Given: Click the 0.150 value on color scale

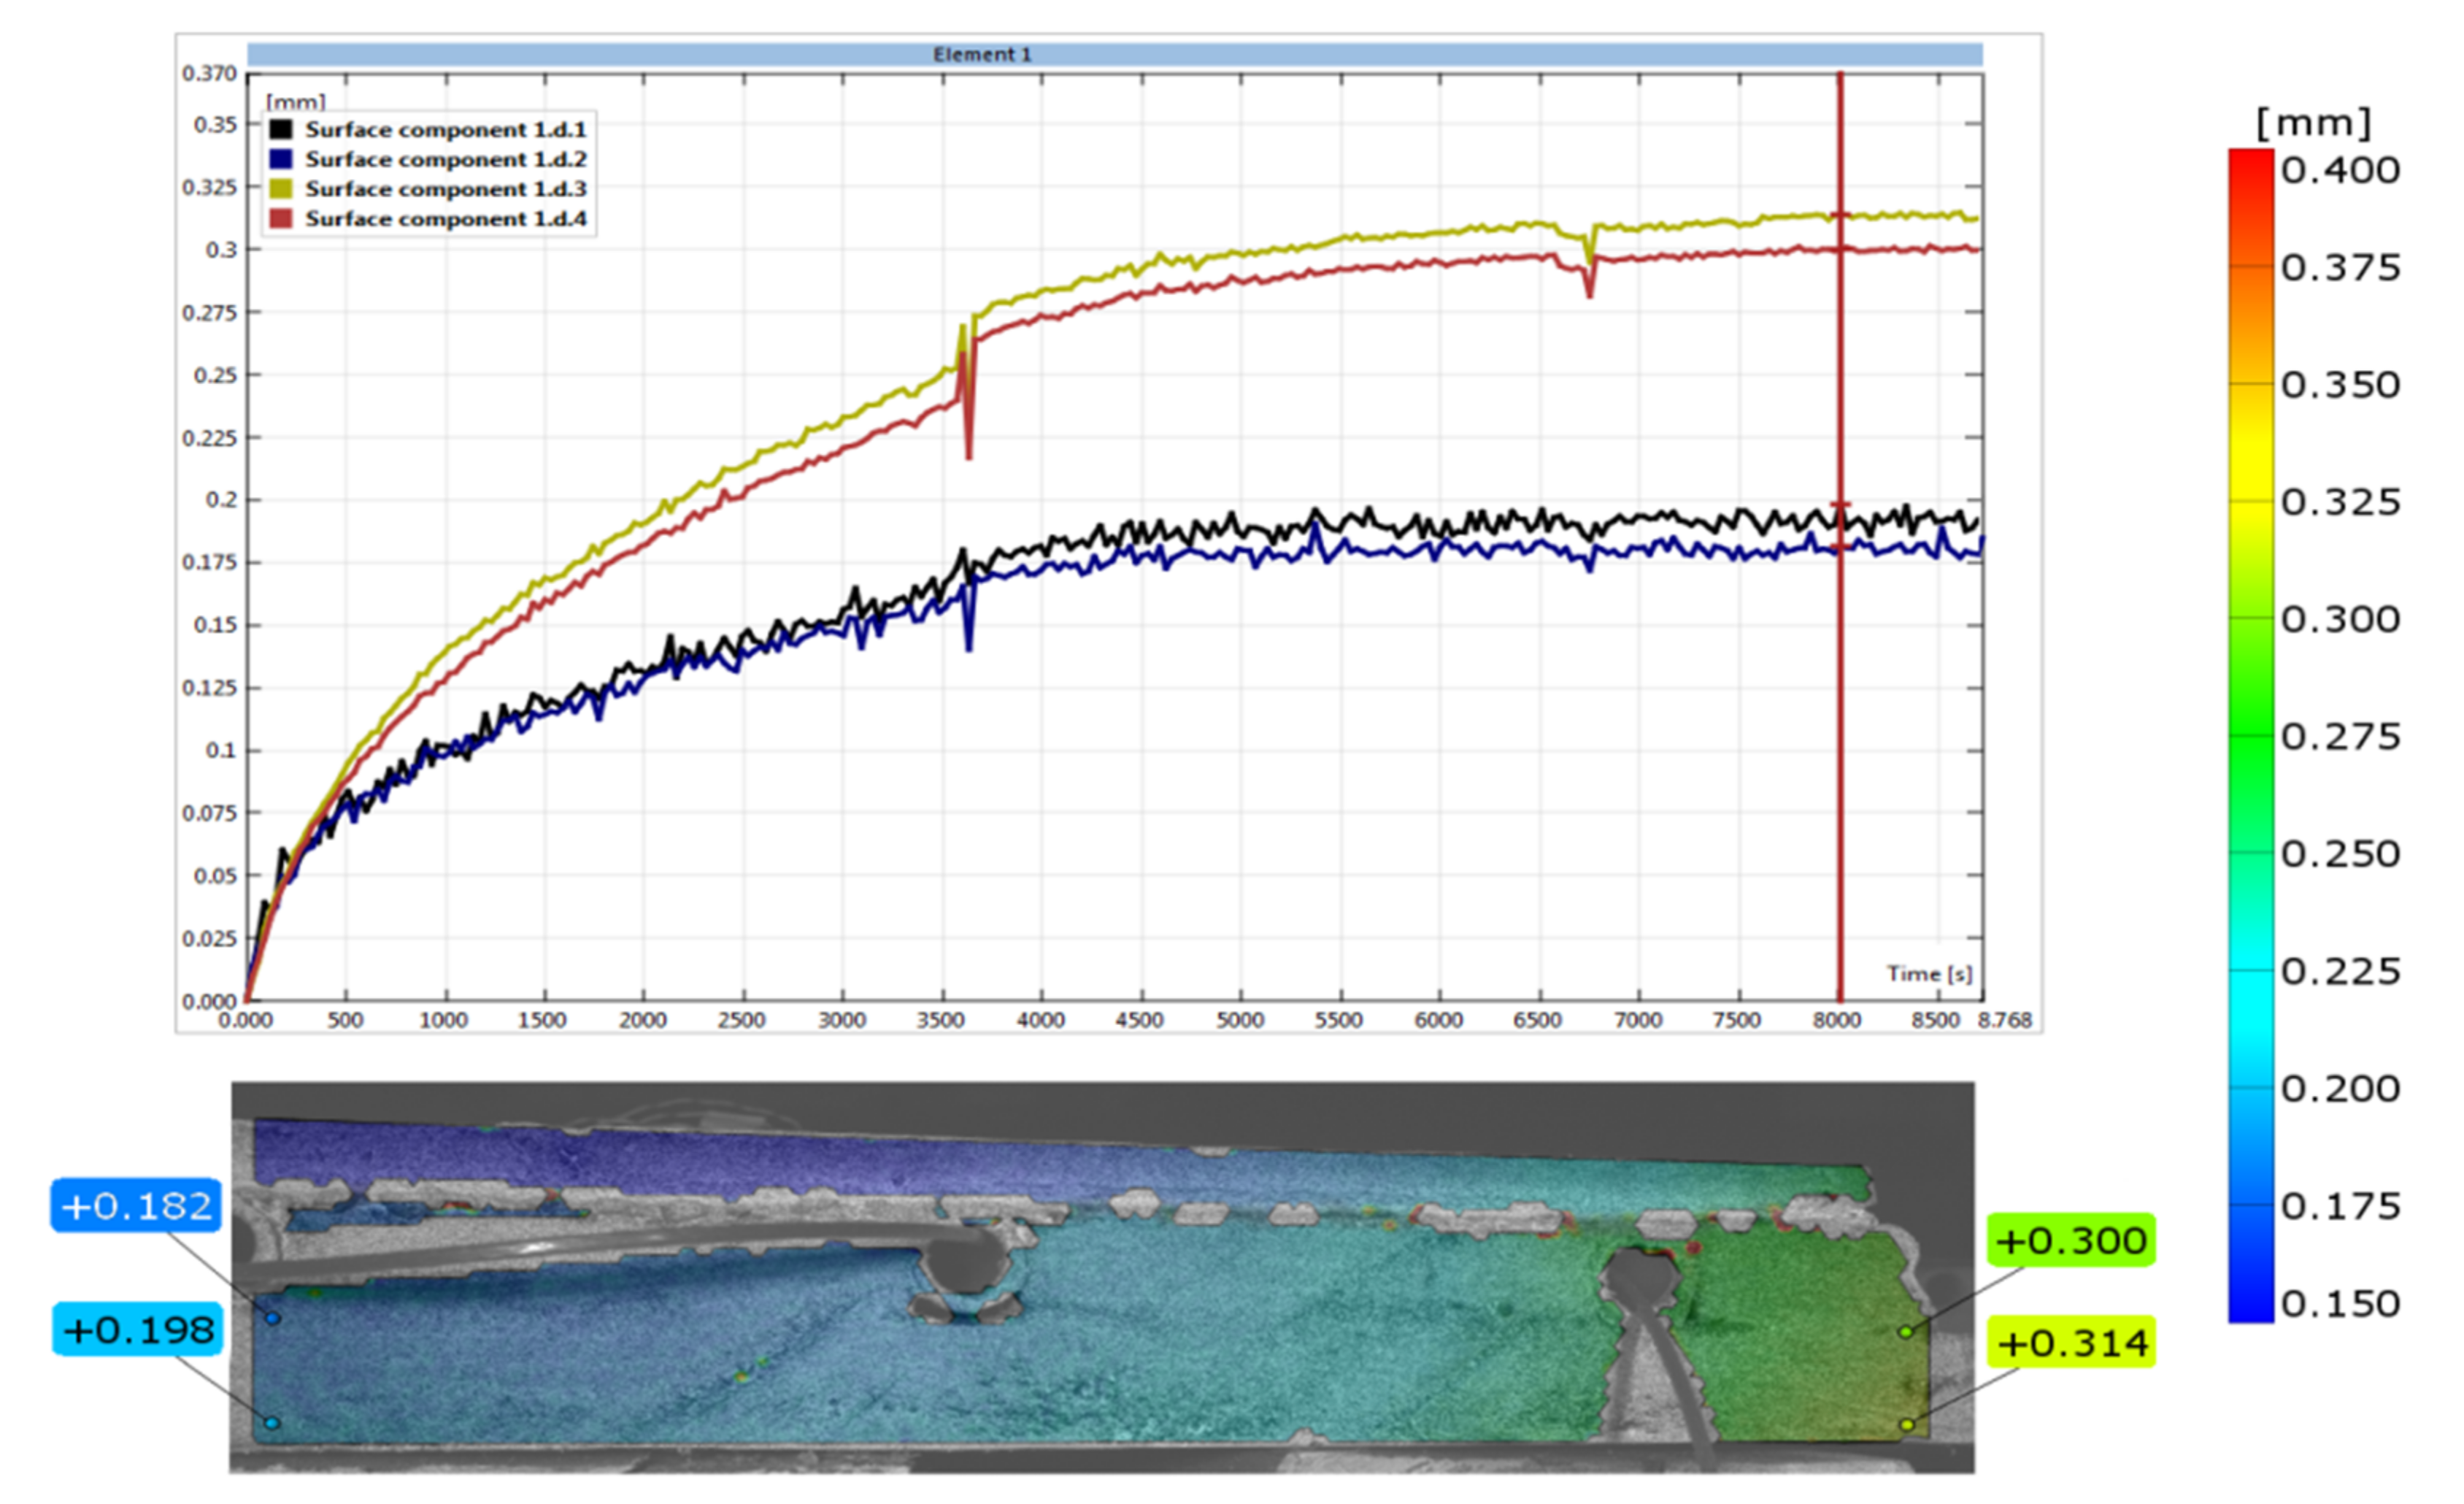Looking at the screenshot, I should (x=2340, y=1304).
